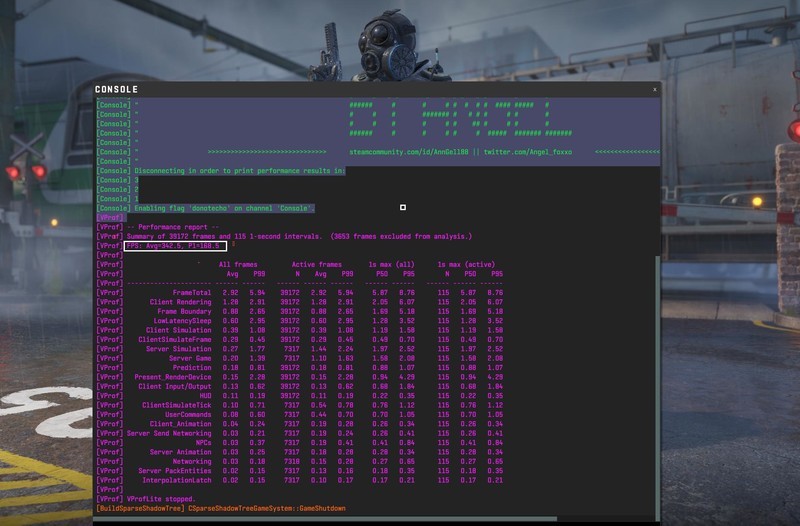Click the LowLatencySleep row label
The width and height of the screenshot is (800, 526).
(183, 321)
